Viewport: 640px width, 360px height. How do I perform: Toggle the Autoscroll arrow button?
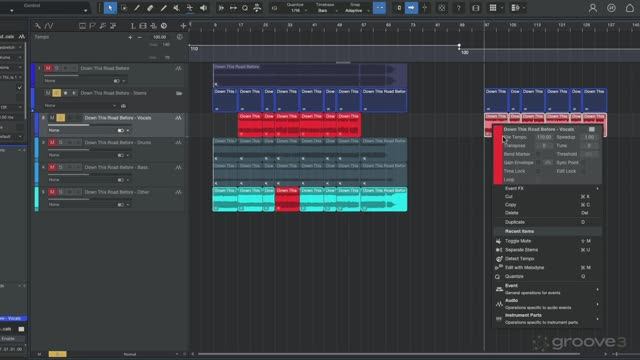click(411, 8)
